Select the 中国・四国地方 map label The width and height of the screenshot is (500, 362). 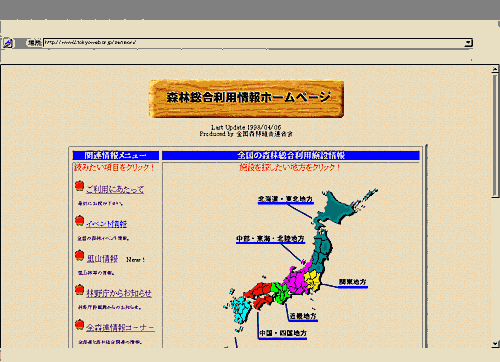coord(283,333)
